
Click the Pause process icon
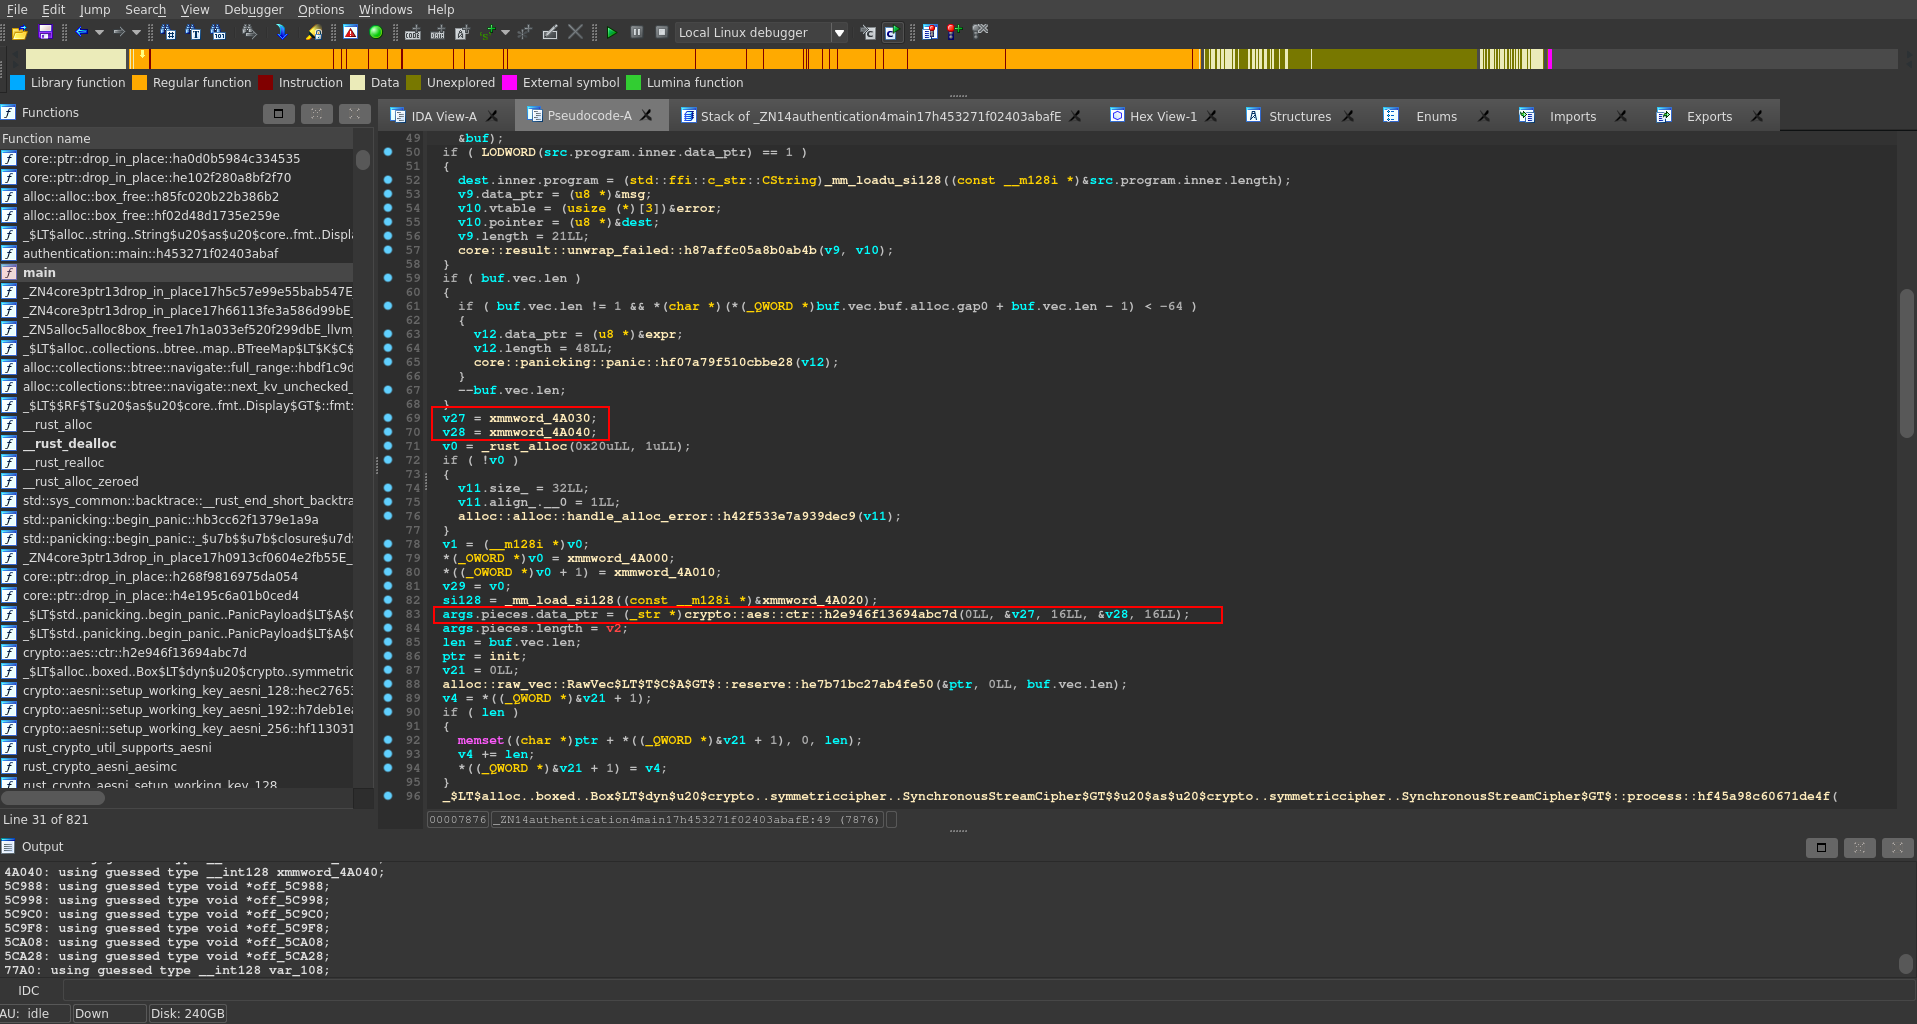[x=636, y=33]
